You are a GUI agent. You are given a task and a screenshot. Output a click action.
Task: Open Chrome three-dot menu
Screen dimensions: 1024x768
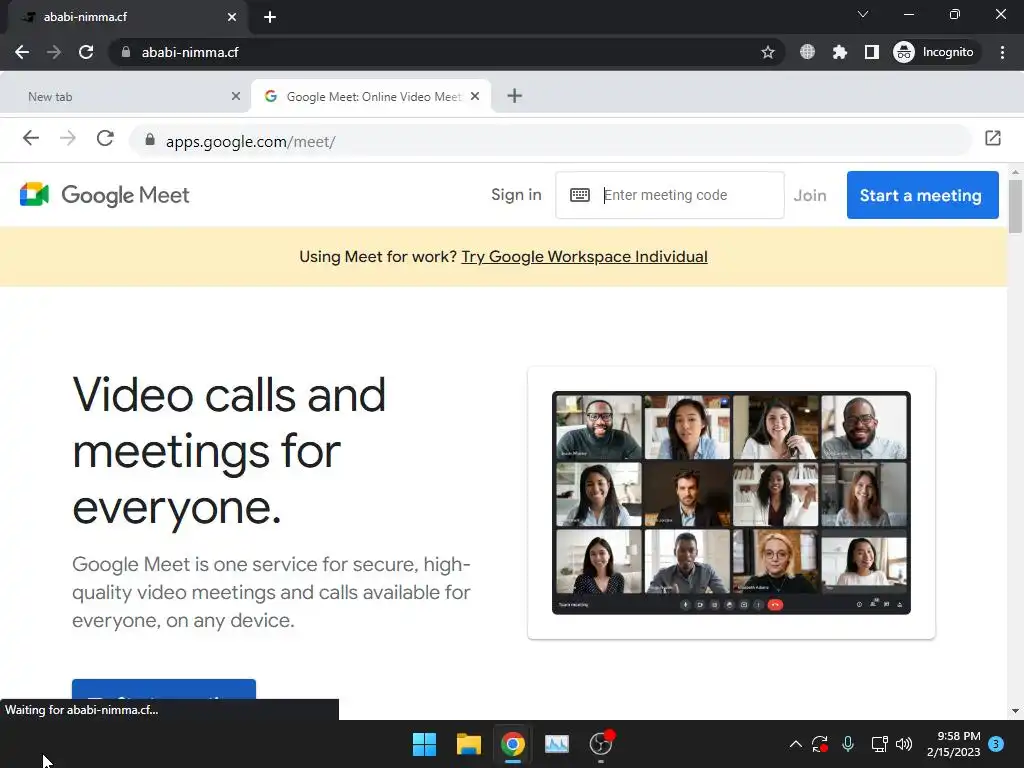(1002, 52)
